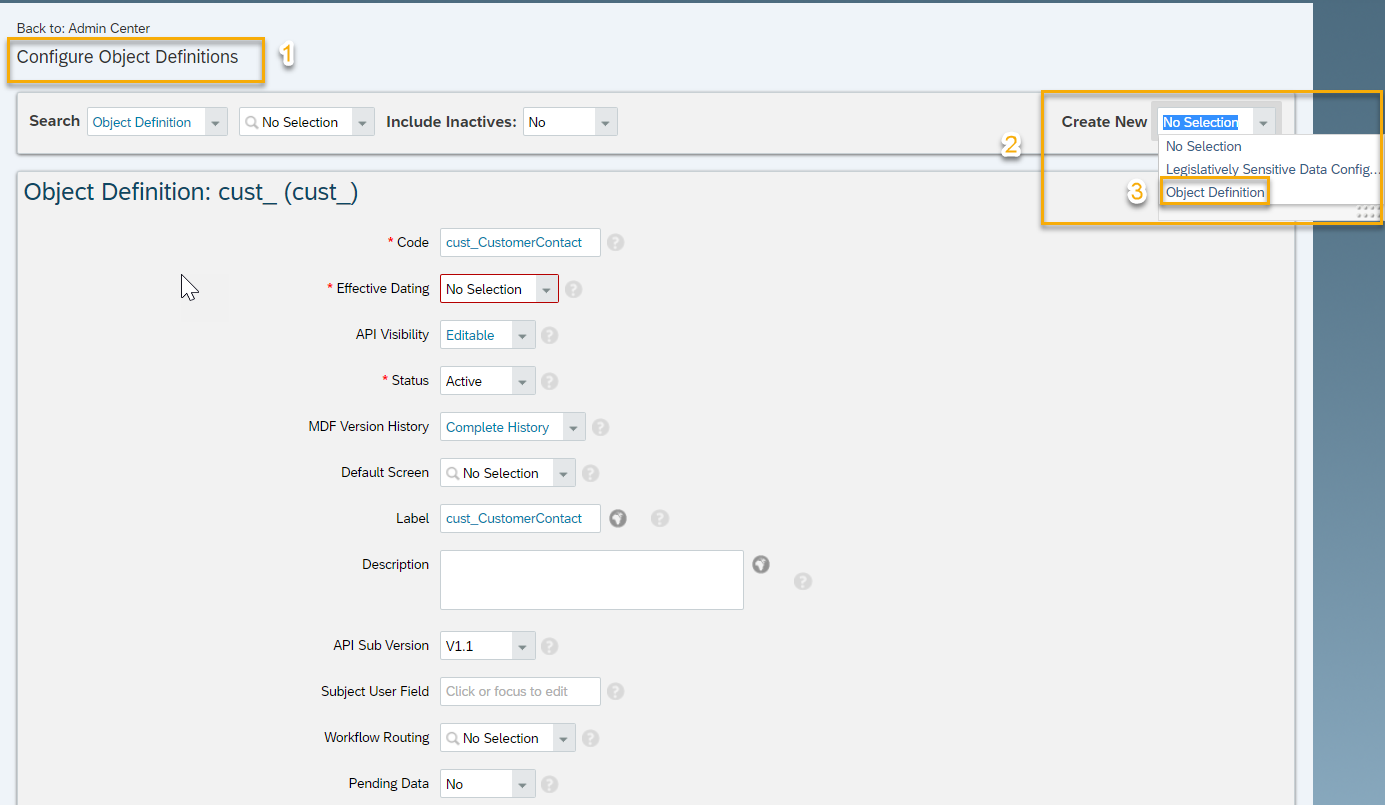This screenshot has height=805, width=1385.
Task: Open help icon beside Effective Dating dropdown
Action: (x=574, y=289)
